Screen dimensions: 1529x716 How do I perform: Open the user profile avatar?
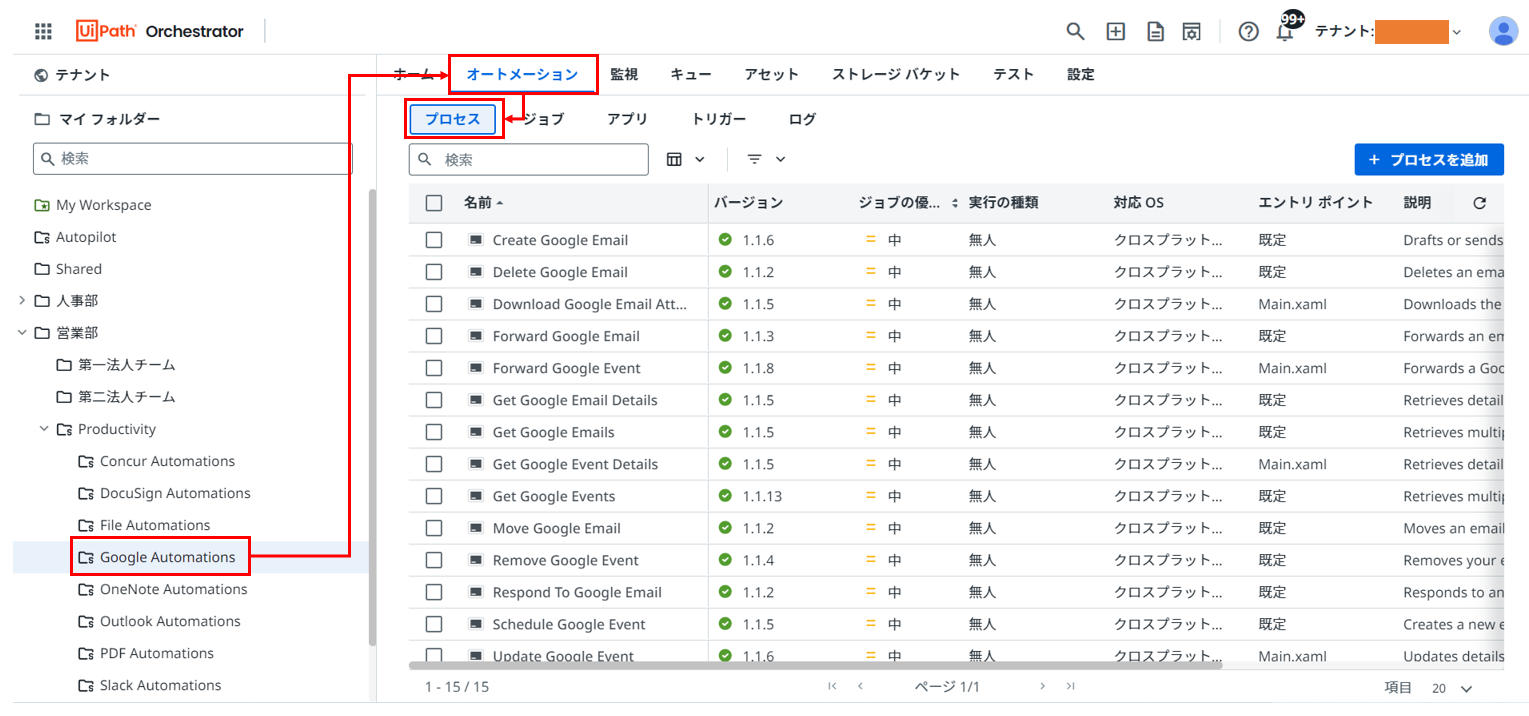coord(1503,31)
